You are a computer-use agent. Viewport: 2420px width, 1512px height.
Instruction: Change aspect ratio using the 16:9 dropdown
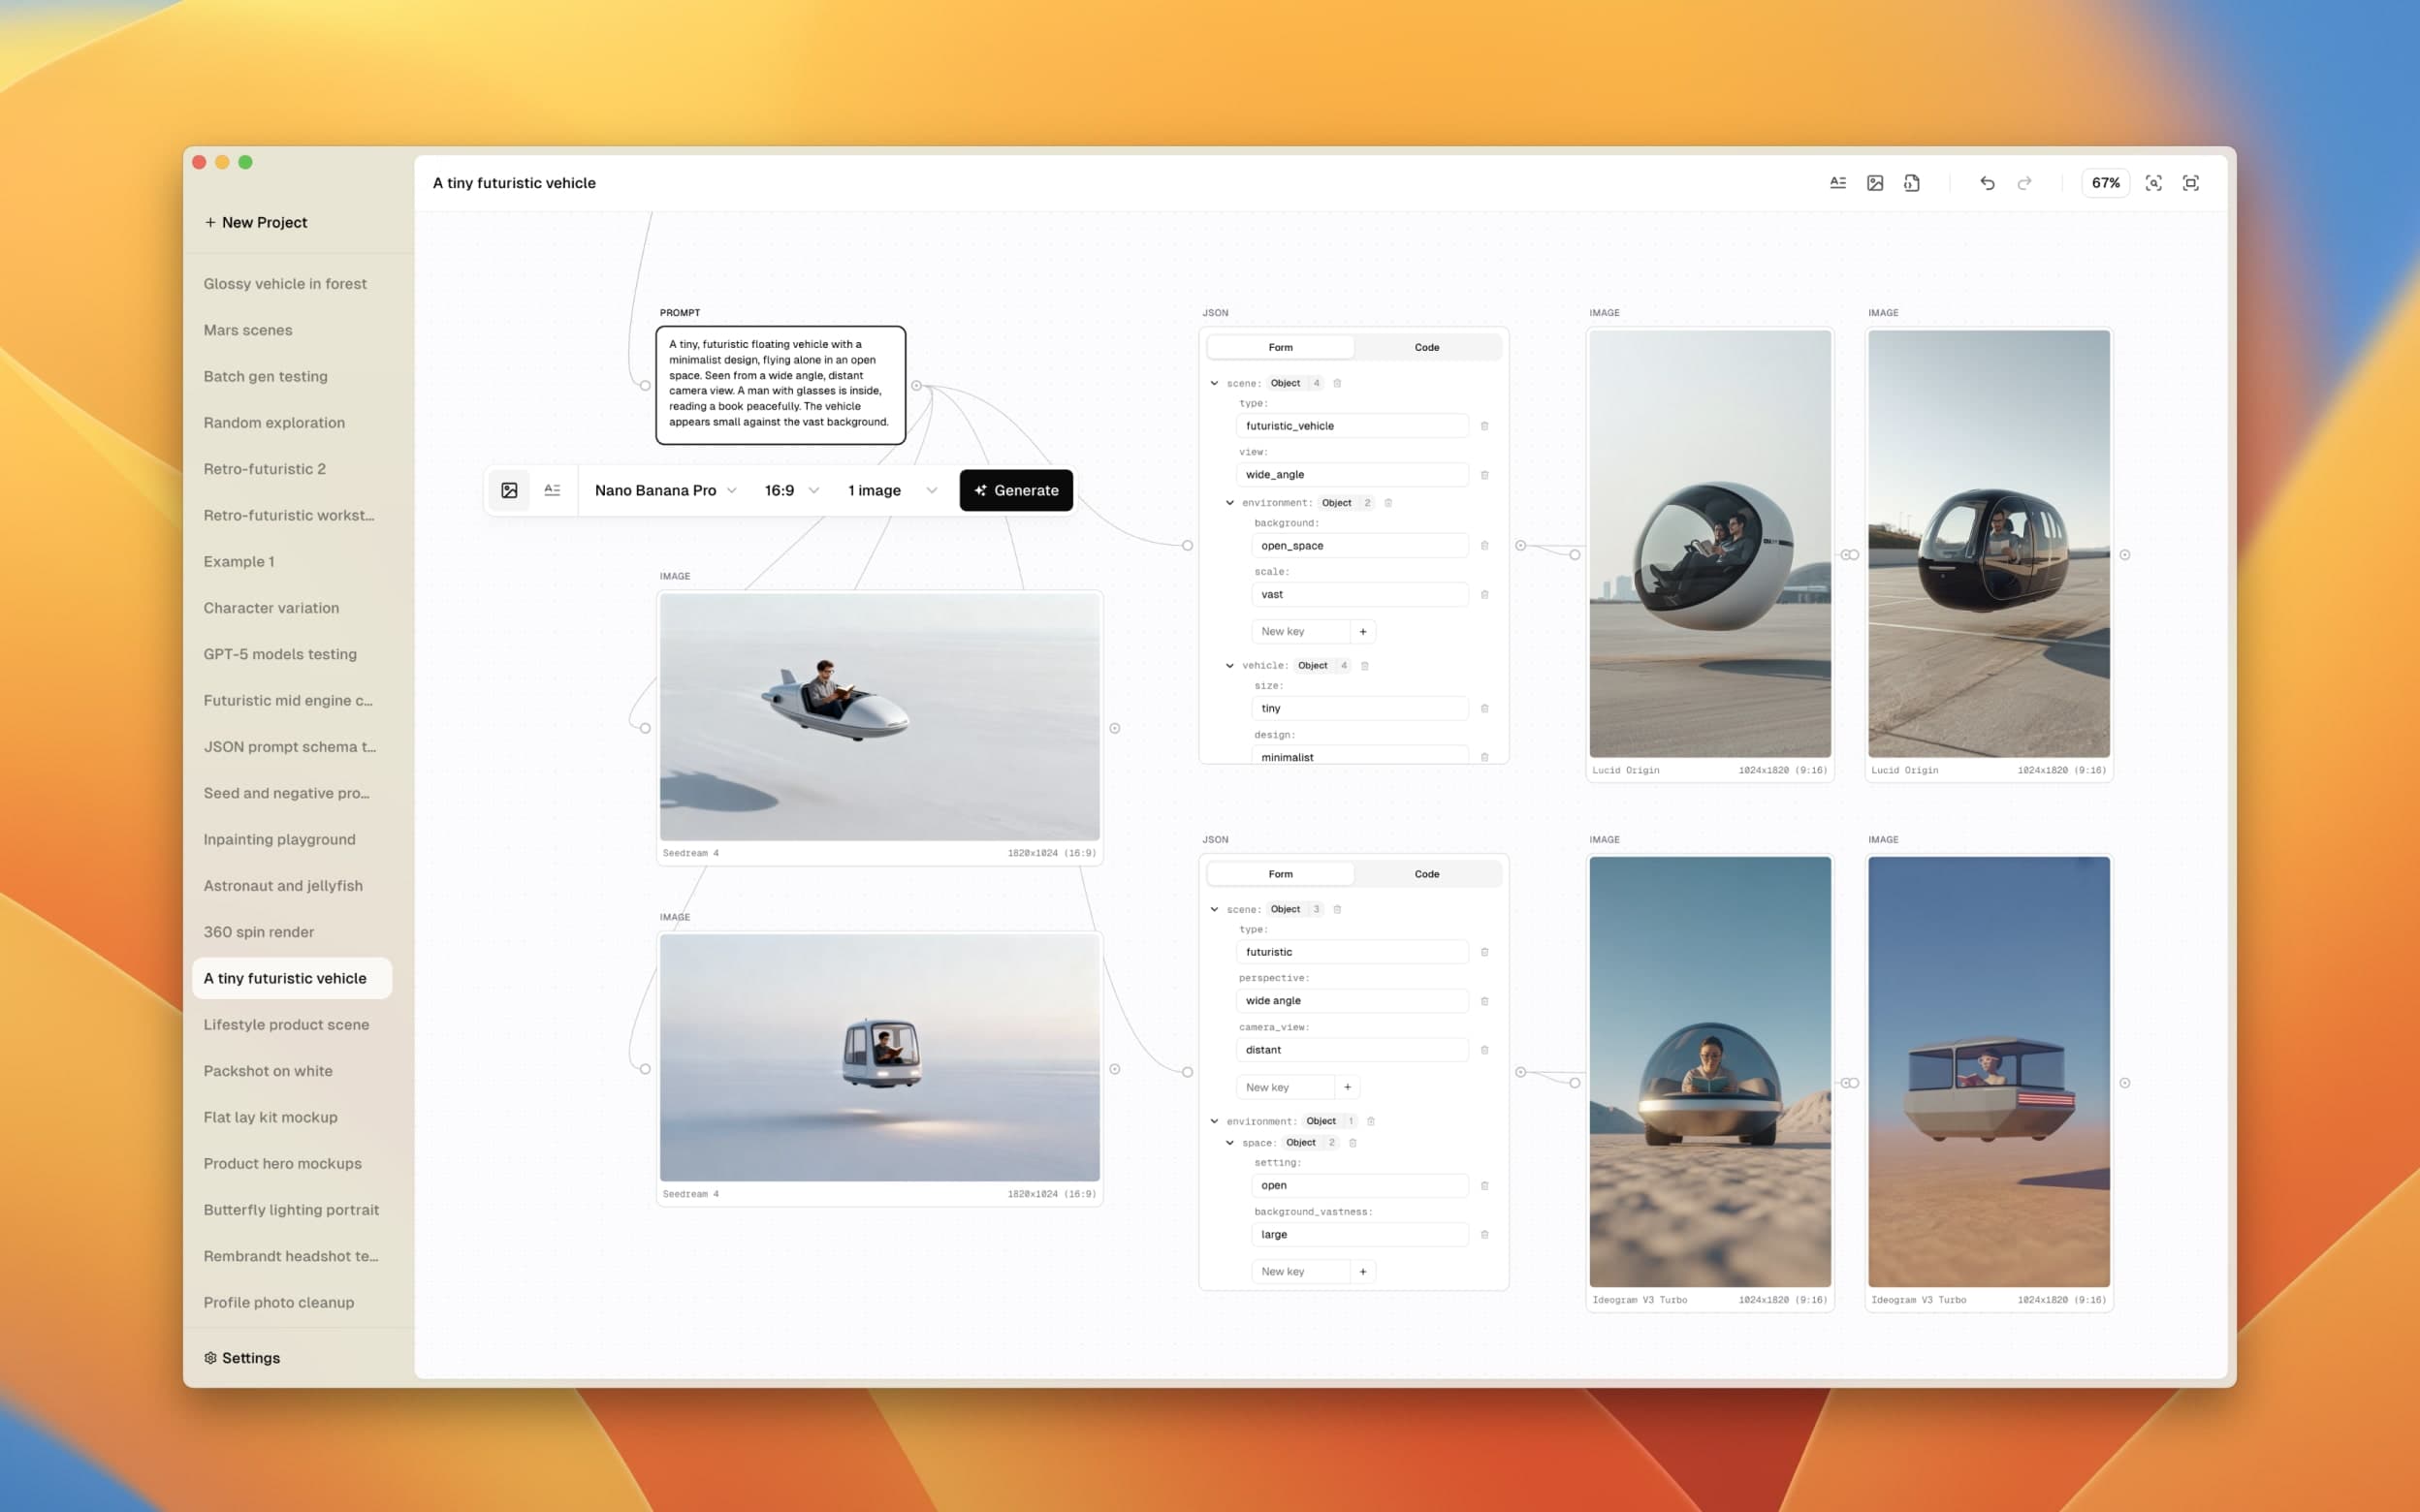click(x=789, y=490)
